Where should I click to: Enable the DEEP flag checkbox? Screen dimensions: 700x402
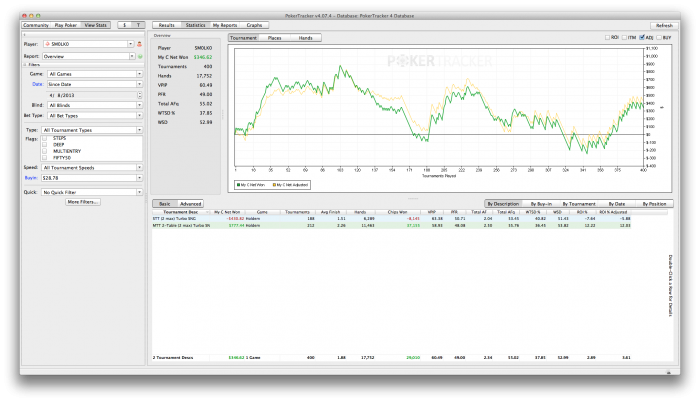(45, 145)
